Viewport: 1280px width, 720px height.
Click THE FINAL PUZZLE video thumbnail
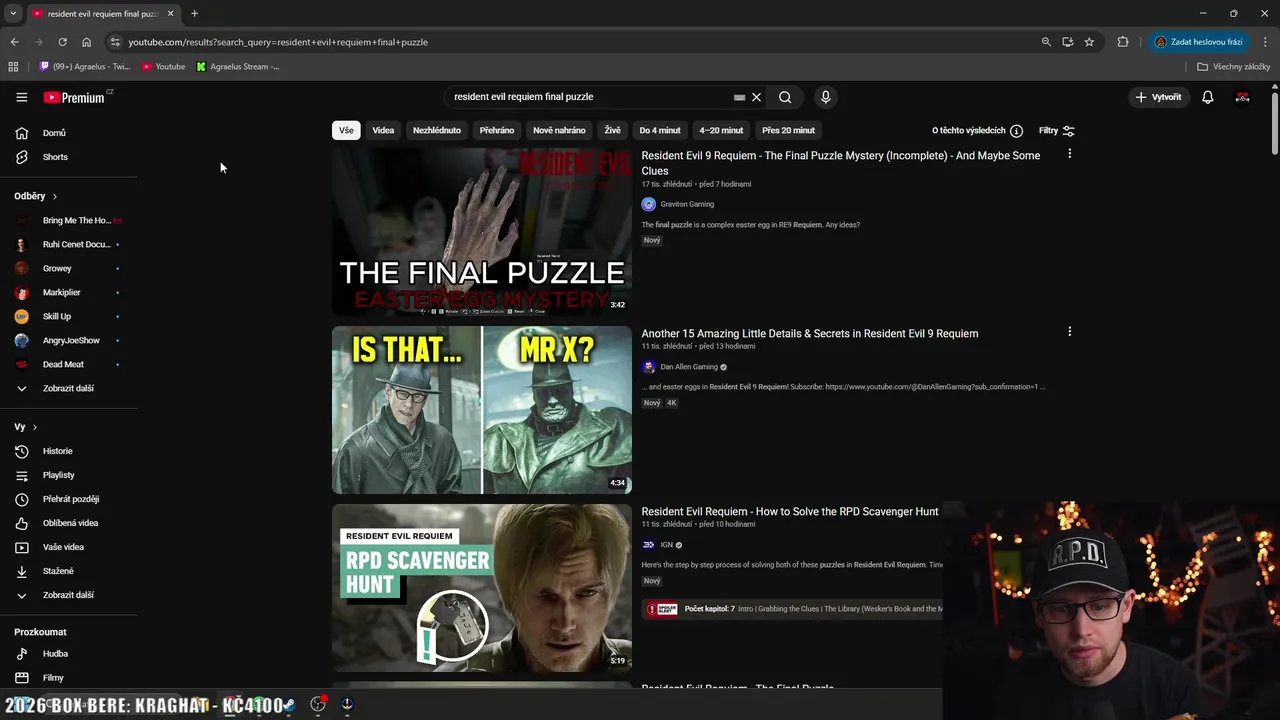point(482,232)
